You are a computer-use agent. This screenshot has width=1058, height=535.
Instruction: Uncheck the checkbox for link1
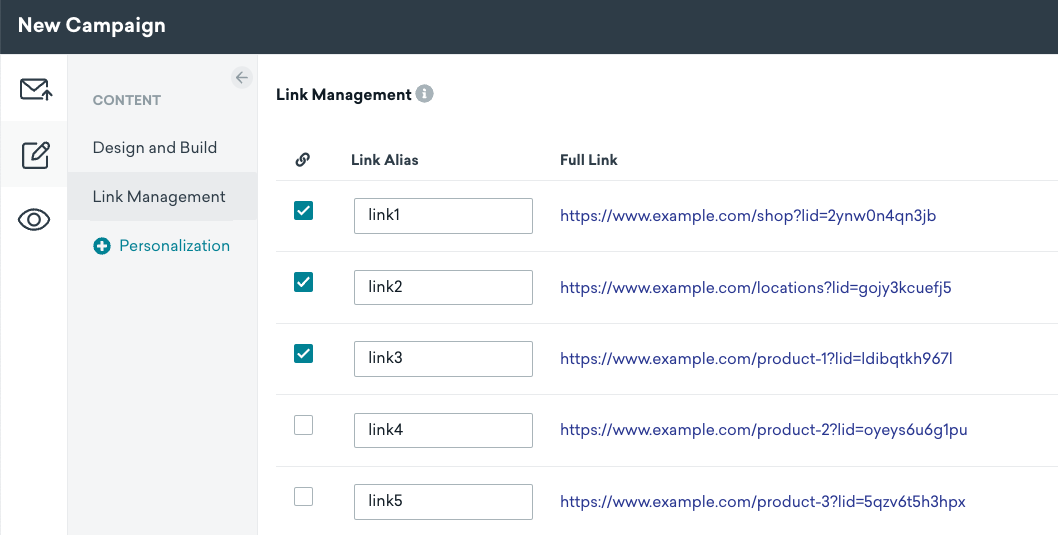(304, 210)
